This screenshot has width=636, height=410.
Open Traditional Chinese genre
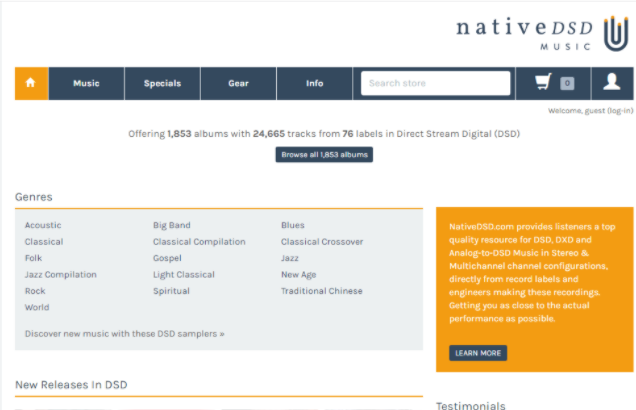coord(322,291)
